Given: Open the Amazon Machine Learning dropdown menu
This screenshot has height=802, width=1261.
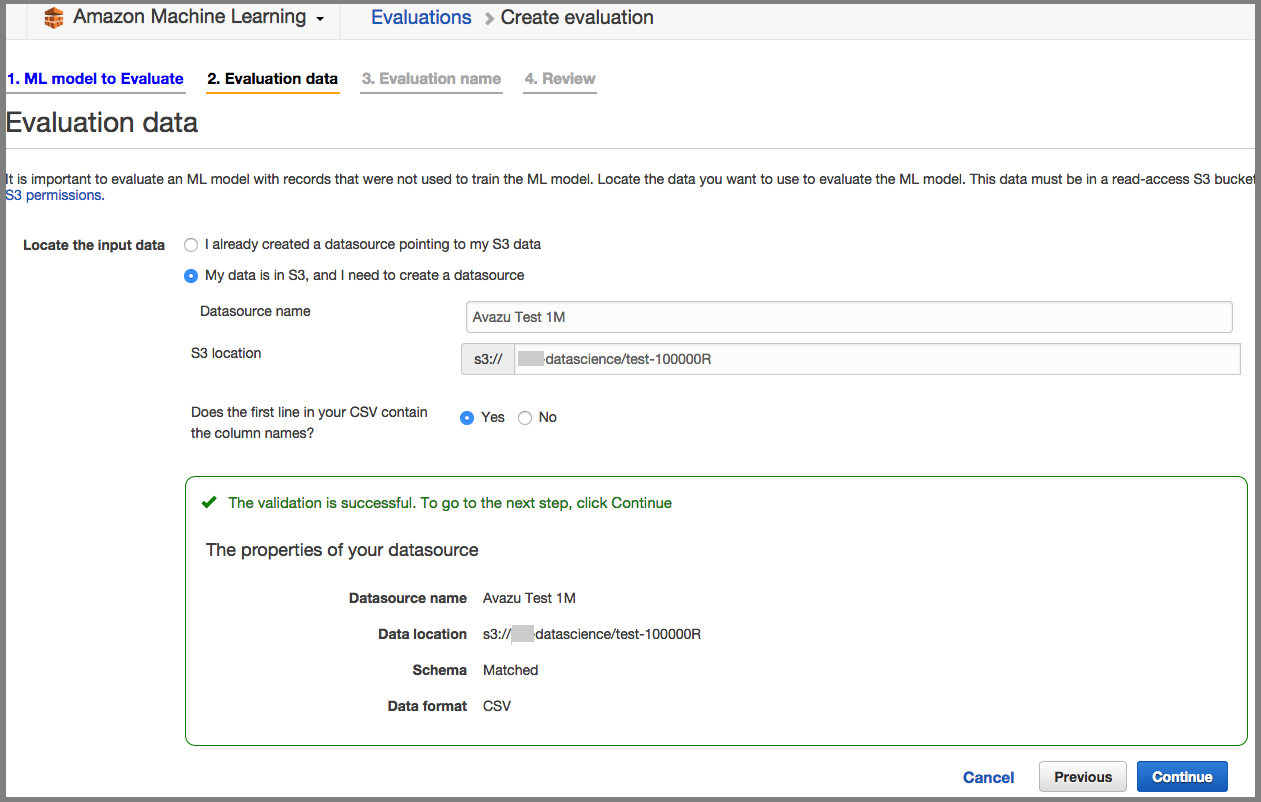Looking at the screenshot, I should pos(198,17).
